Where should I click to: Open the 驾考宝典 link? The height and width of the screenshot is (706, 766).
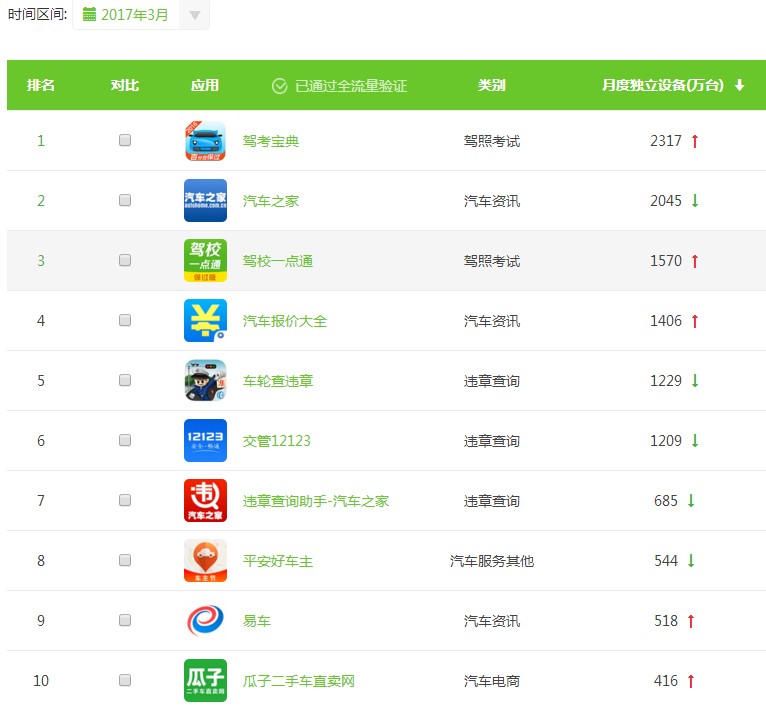271,141
